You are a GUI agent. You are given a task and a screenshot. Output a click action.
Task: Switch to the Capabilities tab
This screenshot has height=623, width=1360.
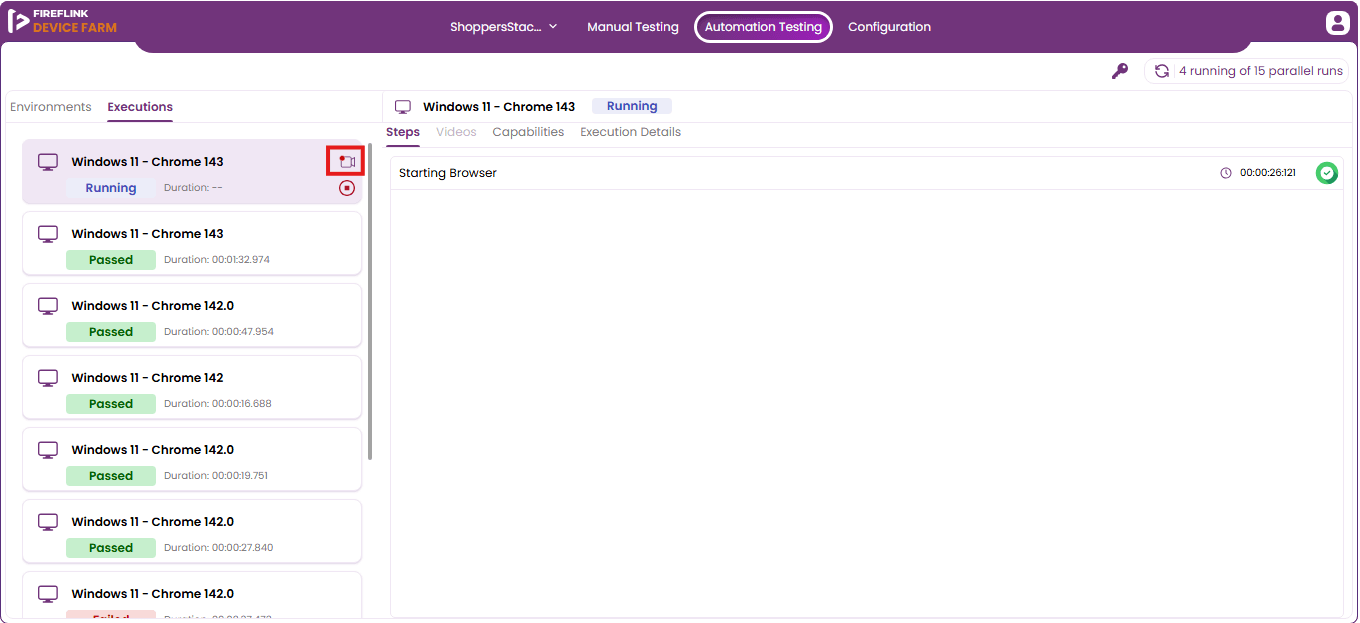(528, 132)
